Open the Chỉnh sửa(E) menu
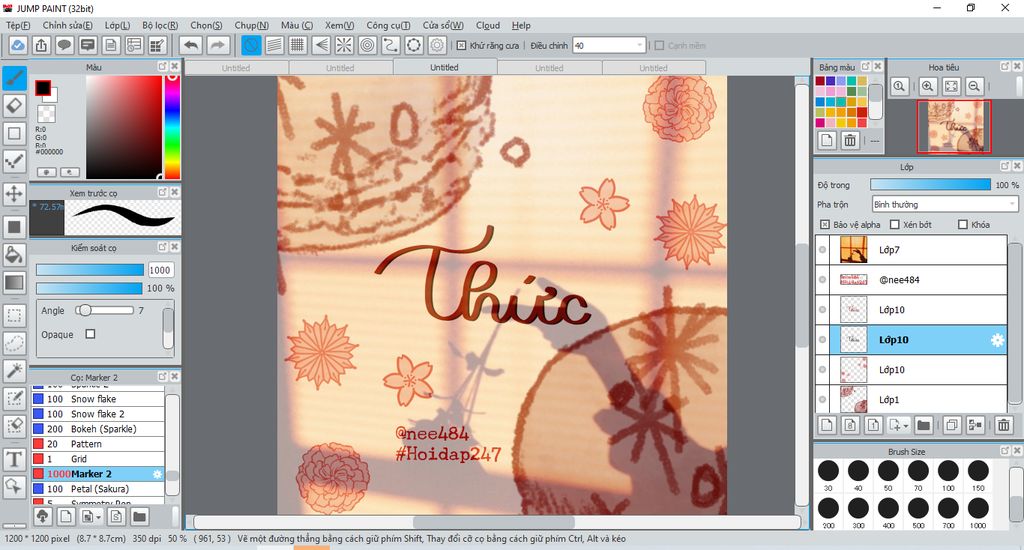Viewport: 1024px width, 550px height. click(67, 25)
